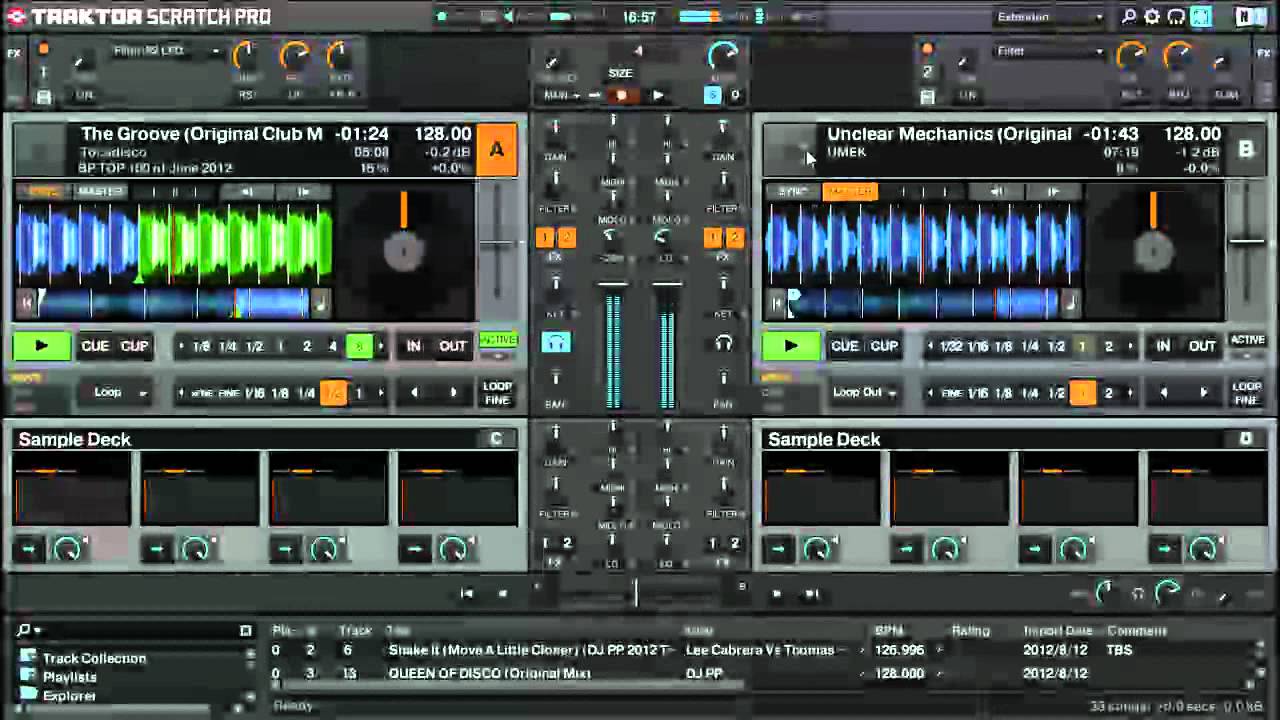
Task: Start playback on Deck B
Action: [x=791, y=346]
